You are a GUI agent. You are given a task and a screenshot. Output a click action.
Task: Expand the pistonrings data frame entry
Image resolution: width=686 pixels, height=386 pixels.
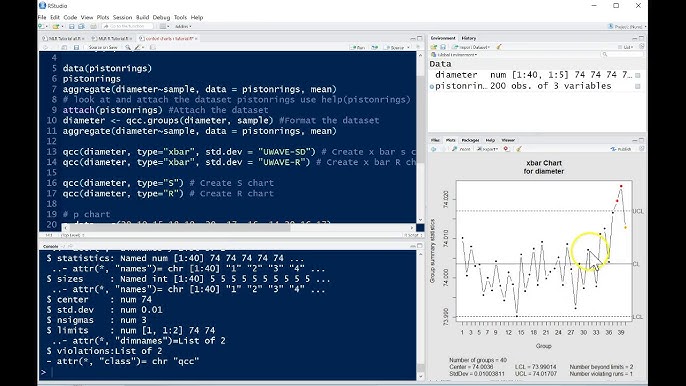pos(432,87)
